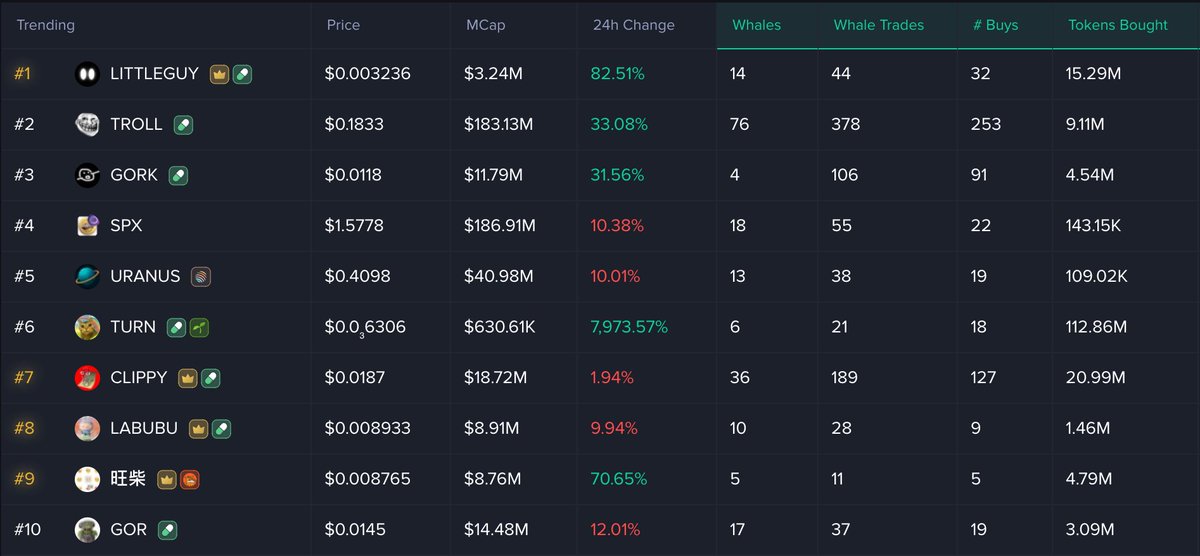Click the #1 rank label

pos(22,74)
